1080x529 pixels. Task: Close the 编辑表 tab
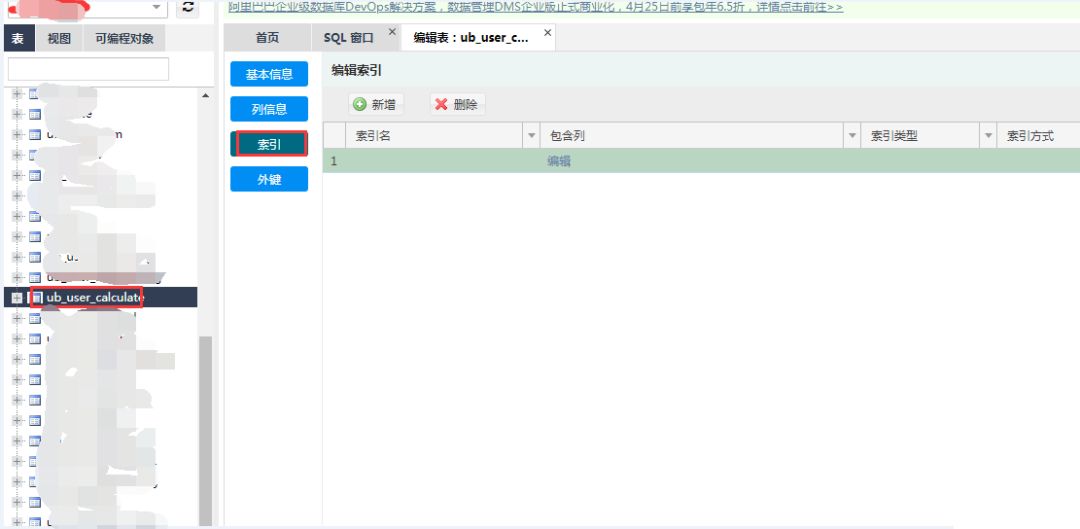(548, 32)
